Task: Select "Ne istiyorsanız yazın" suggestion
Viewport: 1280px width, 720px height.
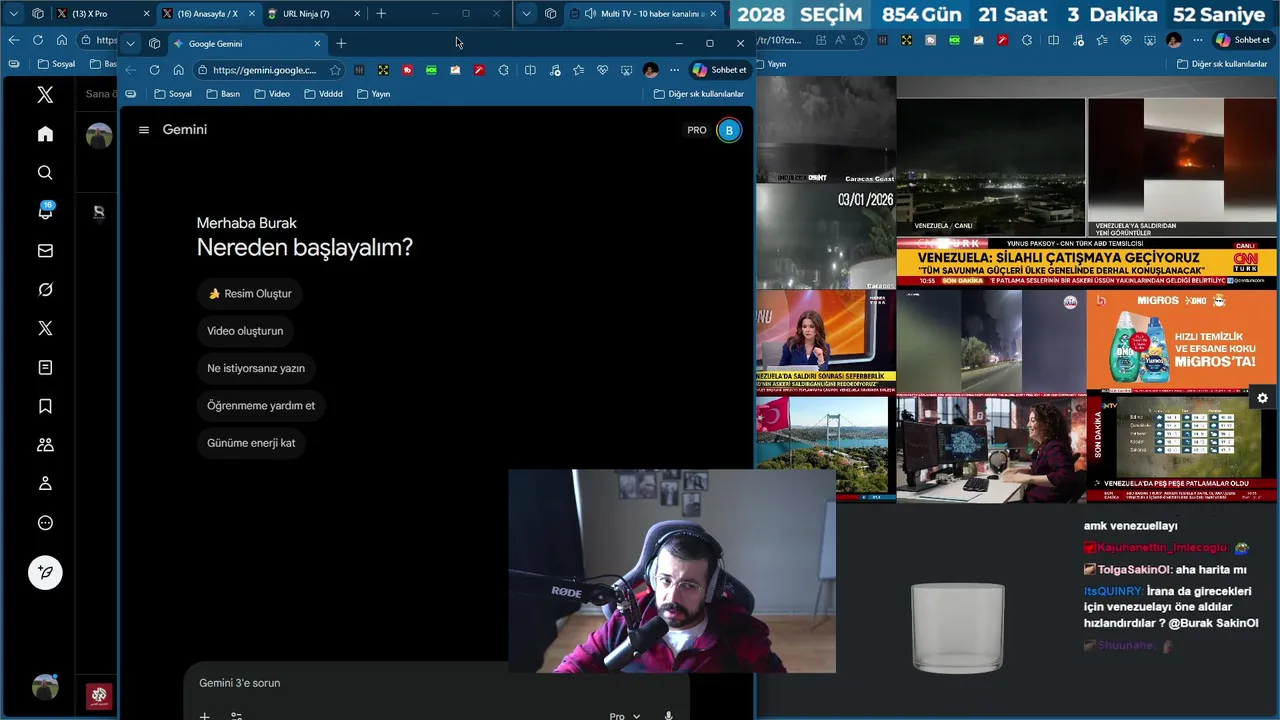Action: point(256,368)
